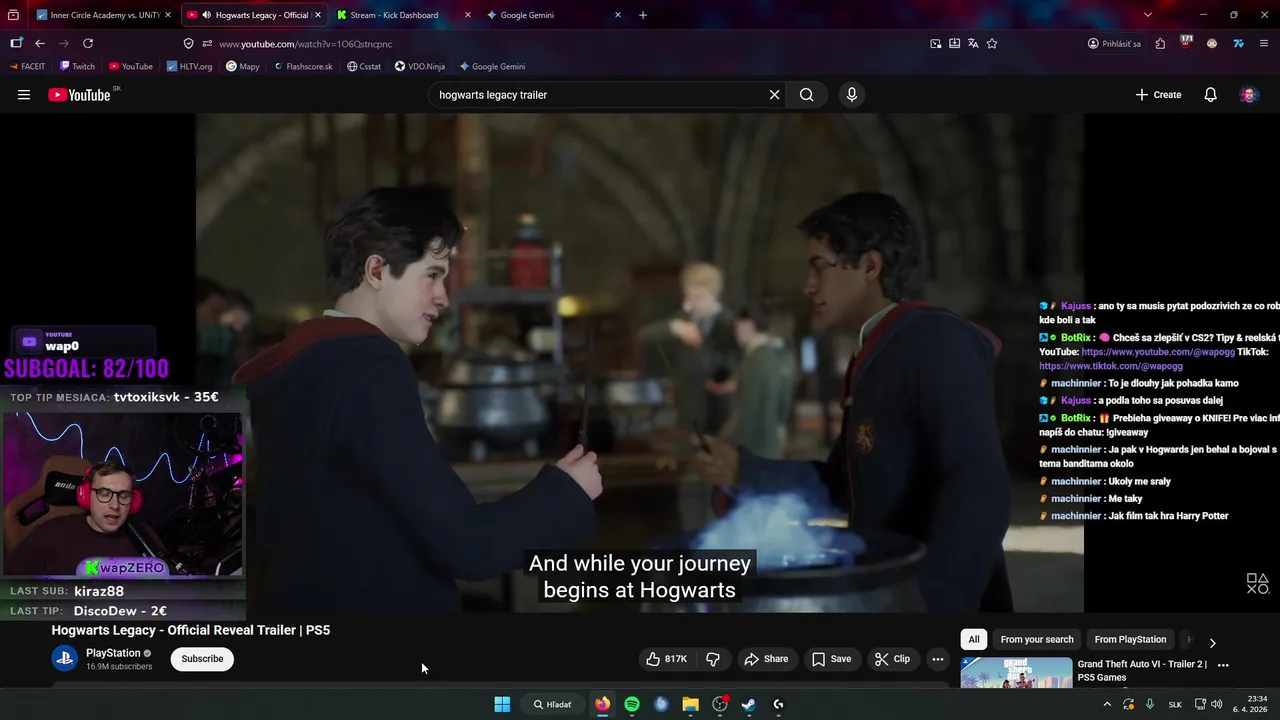
Task: Open Steam from the taskbar
Action: (748, 704)
